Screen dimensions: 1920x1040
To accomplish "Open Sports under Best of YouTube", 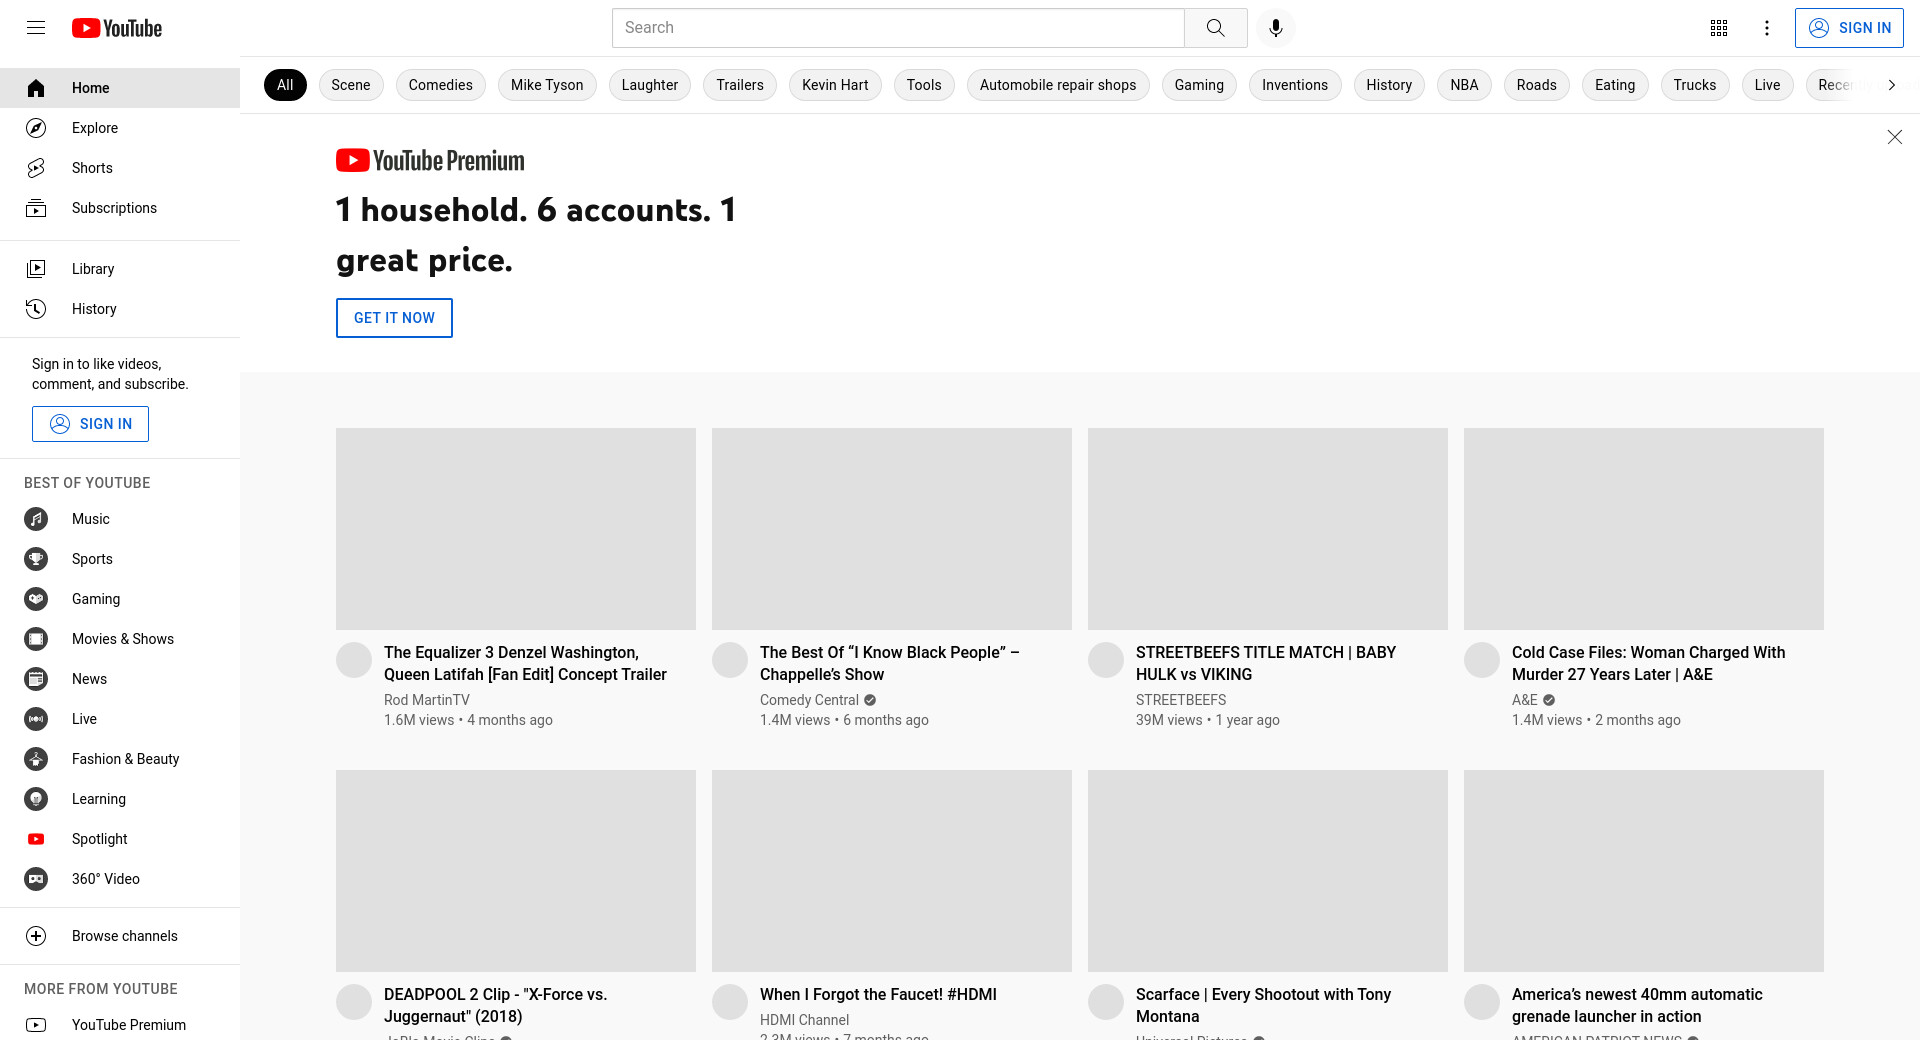I will coord(120,559).
